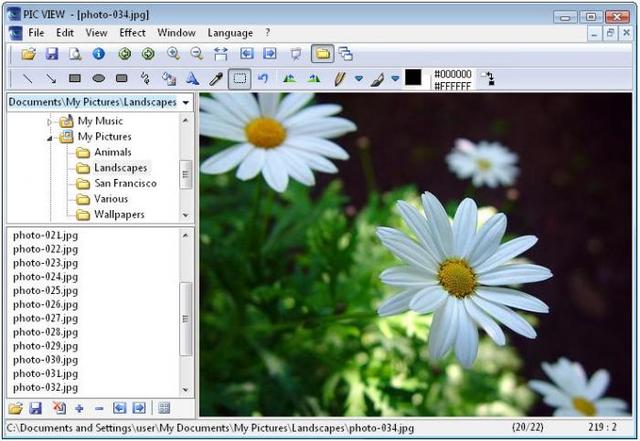The height and width of the screenshot is (441, 640).
Task: Expand the My Music tree node
Action: pyautogui.click(x=49, y=122)
